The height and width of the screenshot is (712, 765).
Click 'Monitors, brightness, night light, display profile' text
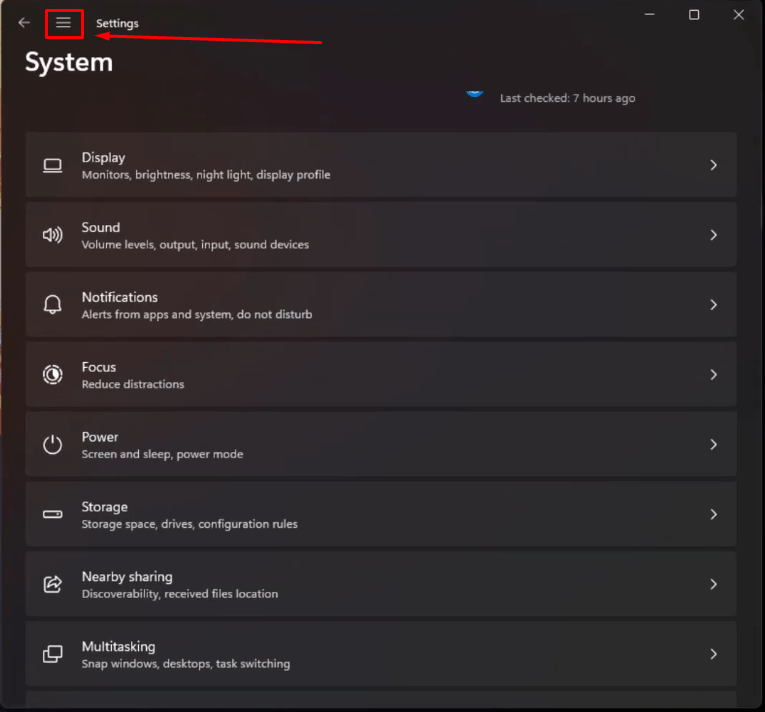206,175
